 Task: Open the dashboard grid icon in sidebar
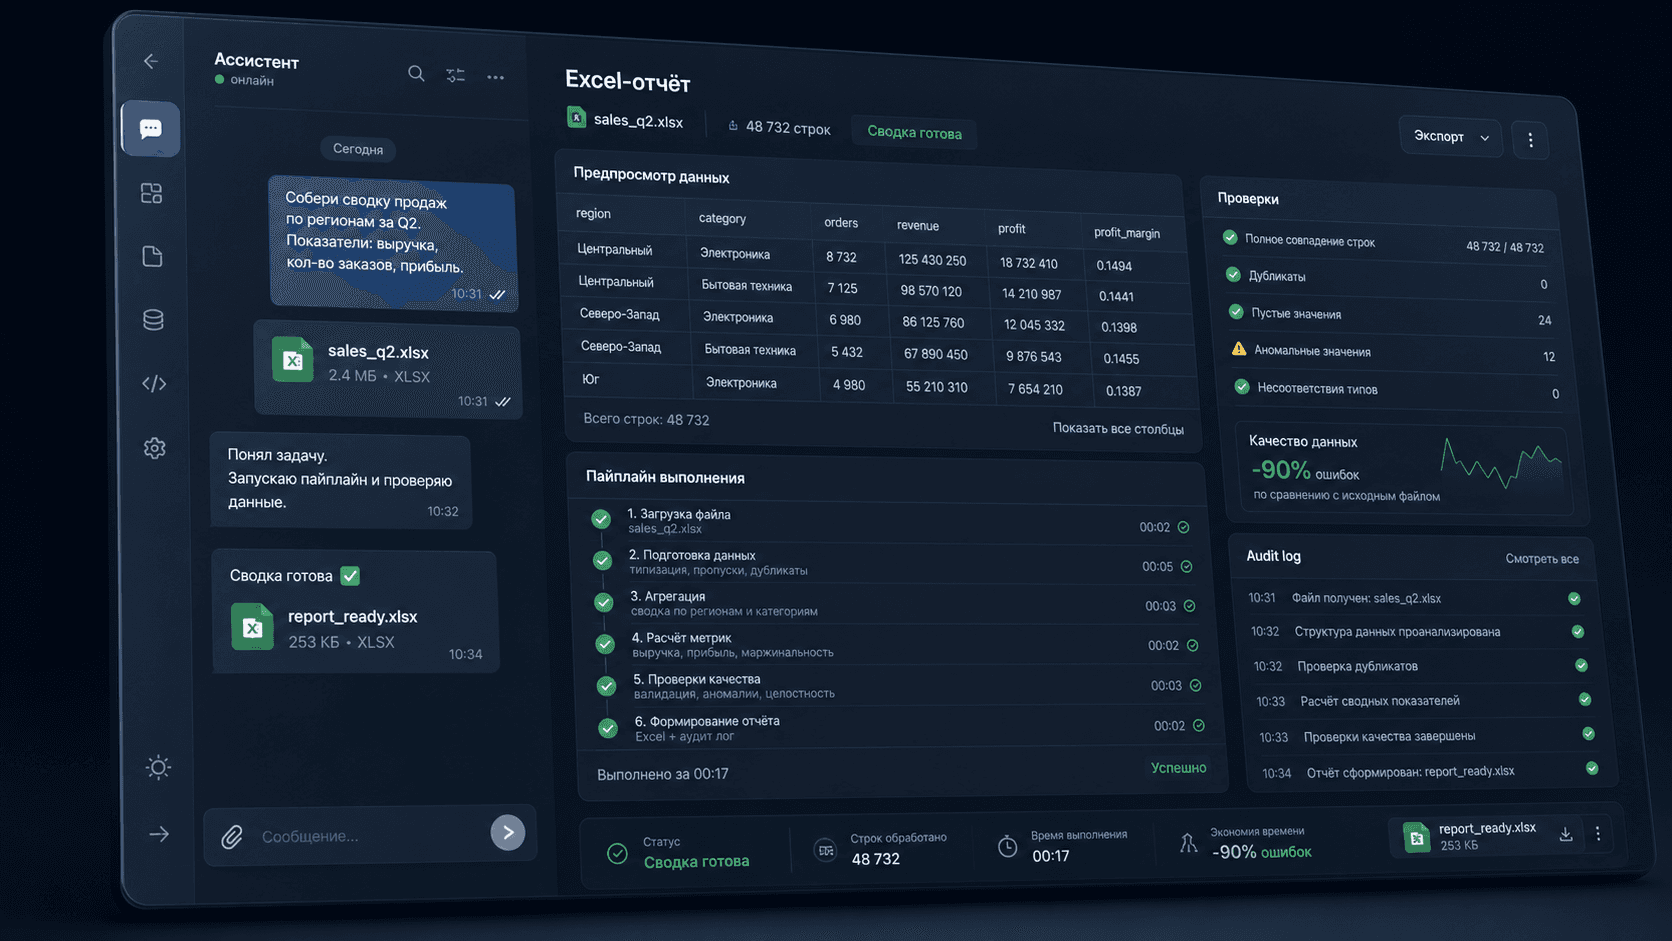click(x=152, y=193)
